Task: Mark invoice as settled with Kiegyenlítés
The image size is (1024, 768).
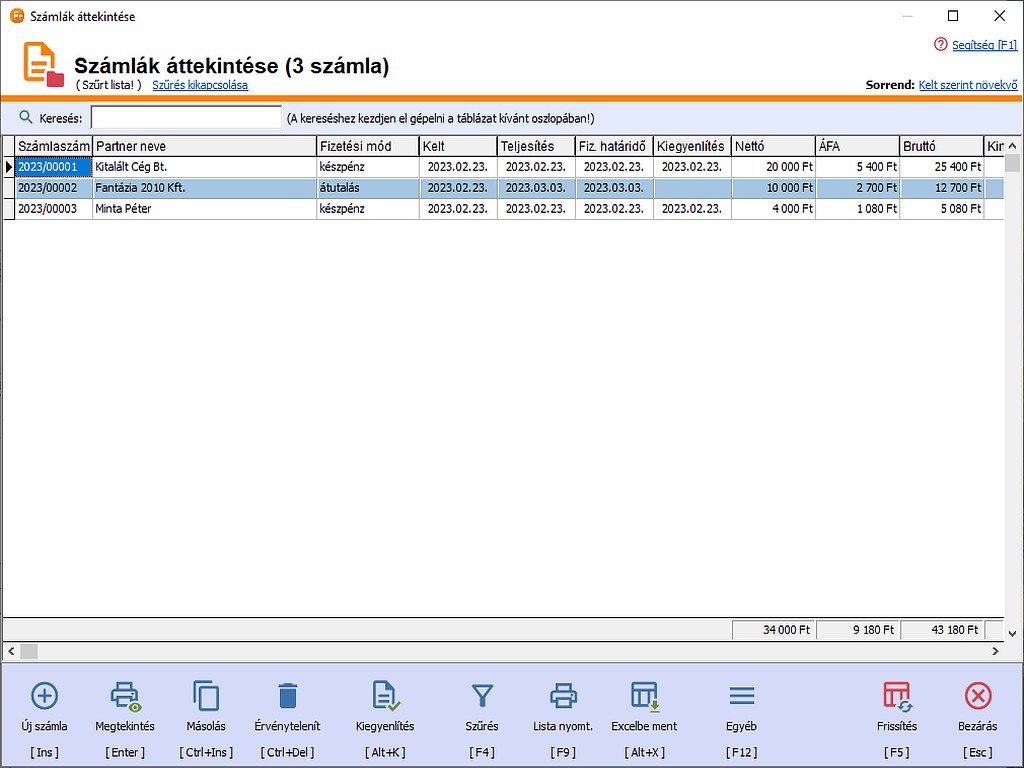Action: pos(385,696)
